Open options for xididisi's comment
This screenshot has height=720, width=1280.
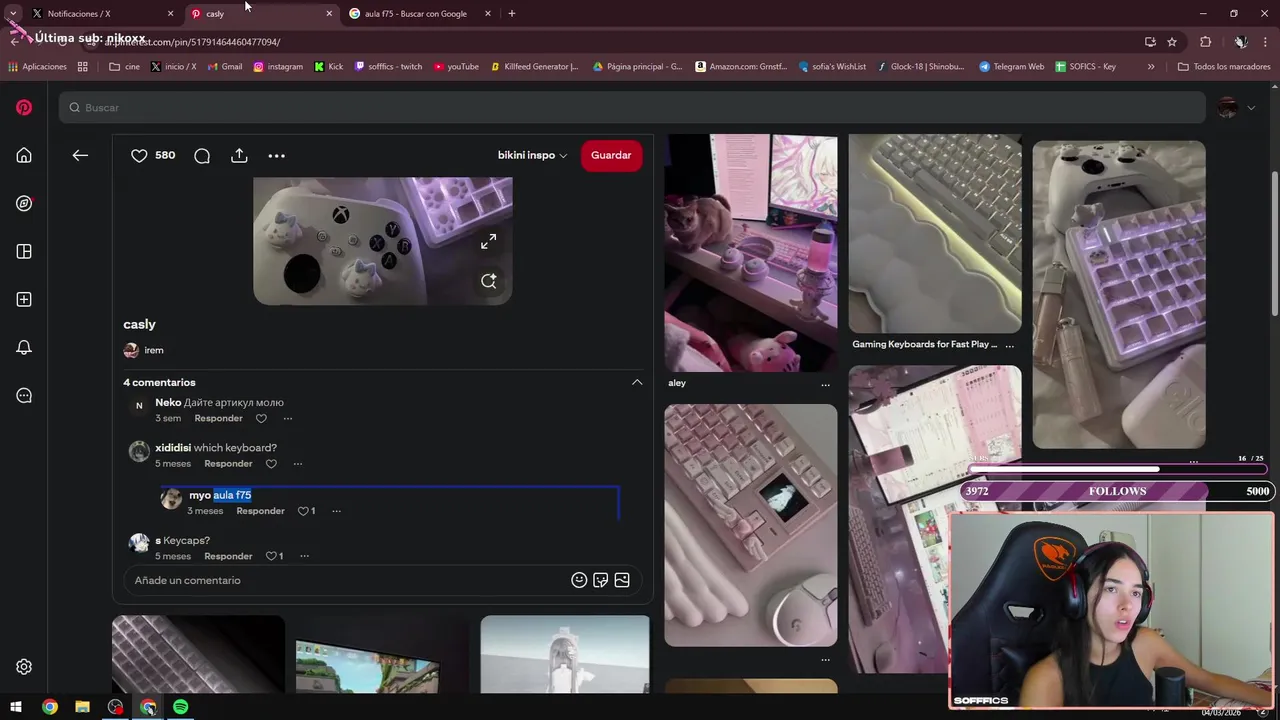point(297,464)
